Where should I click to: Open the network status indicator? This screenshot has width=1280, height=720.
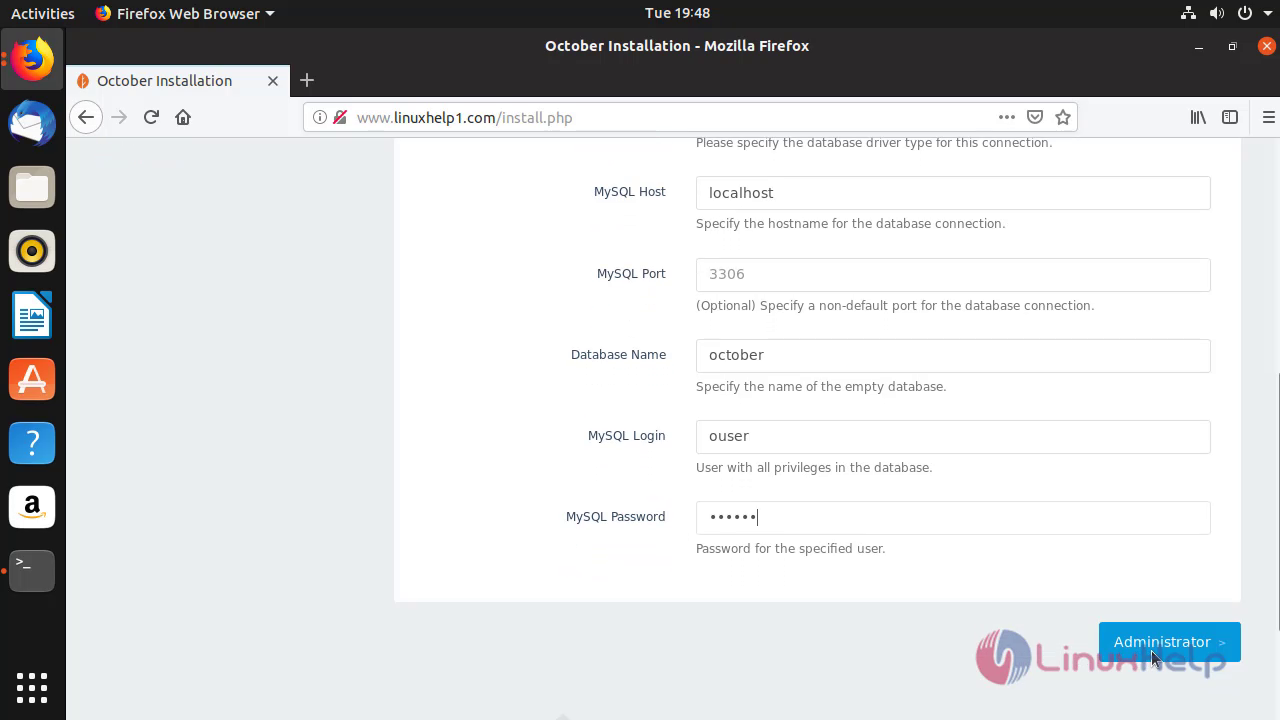1188,13
